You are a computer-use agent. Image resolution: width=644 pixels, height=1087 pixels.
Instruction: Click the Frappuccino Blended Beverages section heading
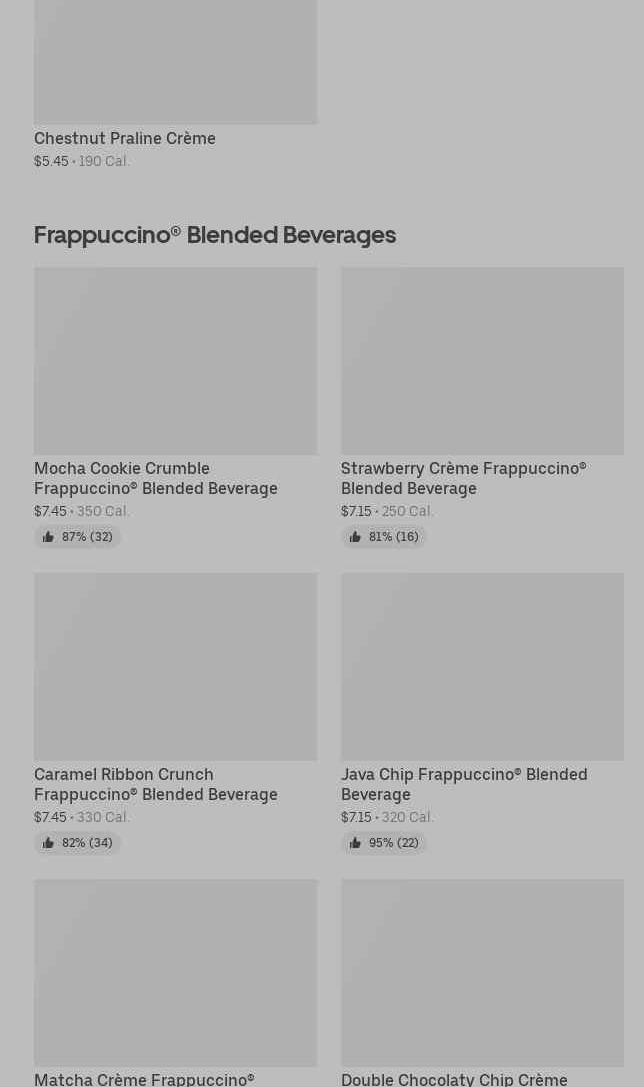click(215, 235)
